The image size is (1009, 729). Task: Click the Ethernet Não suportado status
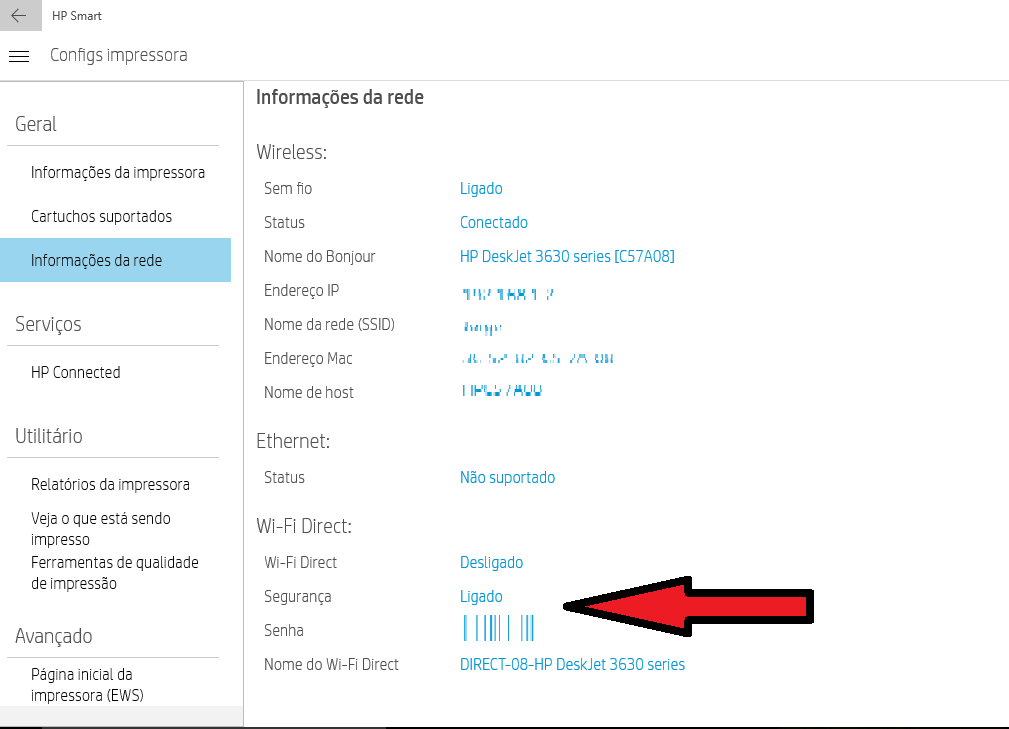pos(507,477)
